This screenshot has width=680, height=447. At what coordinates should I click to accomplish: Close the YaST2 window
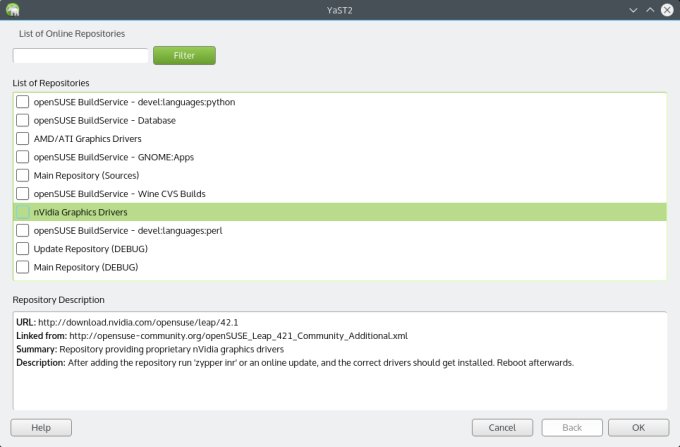(x=667, y=10)
